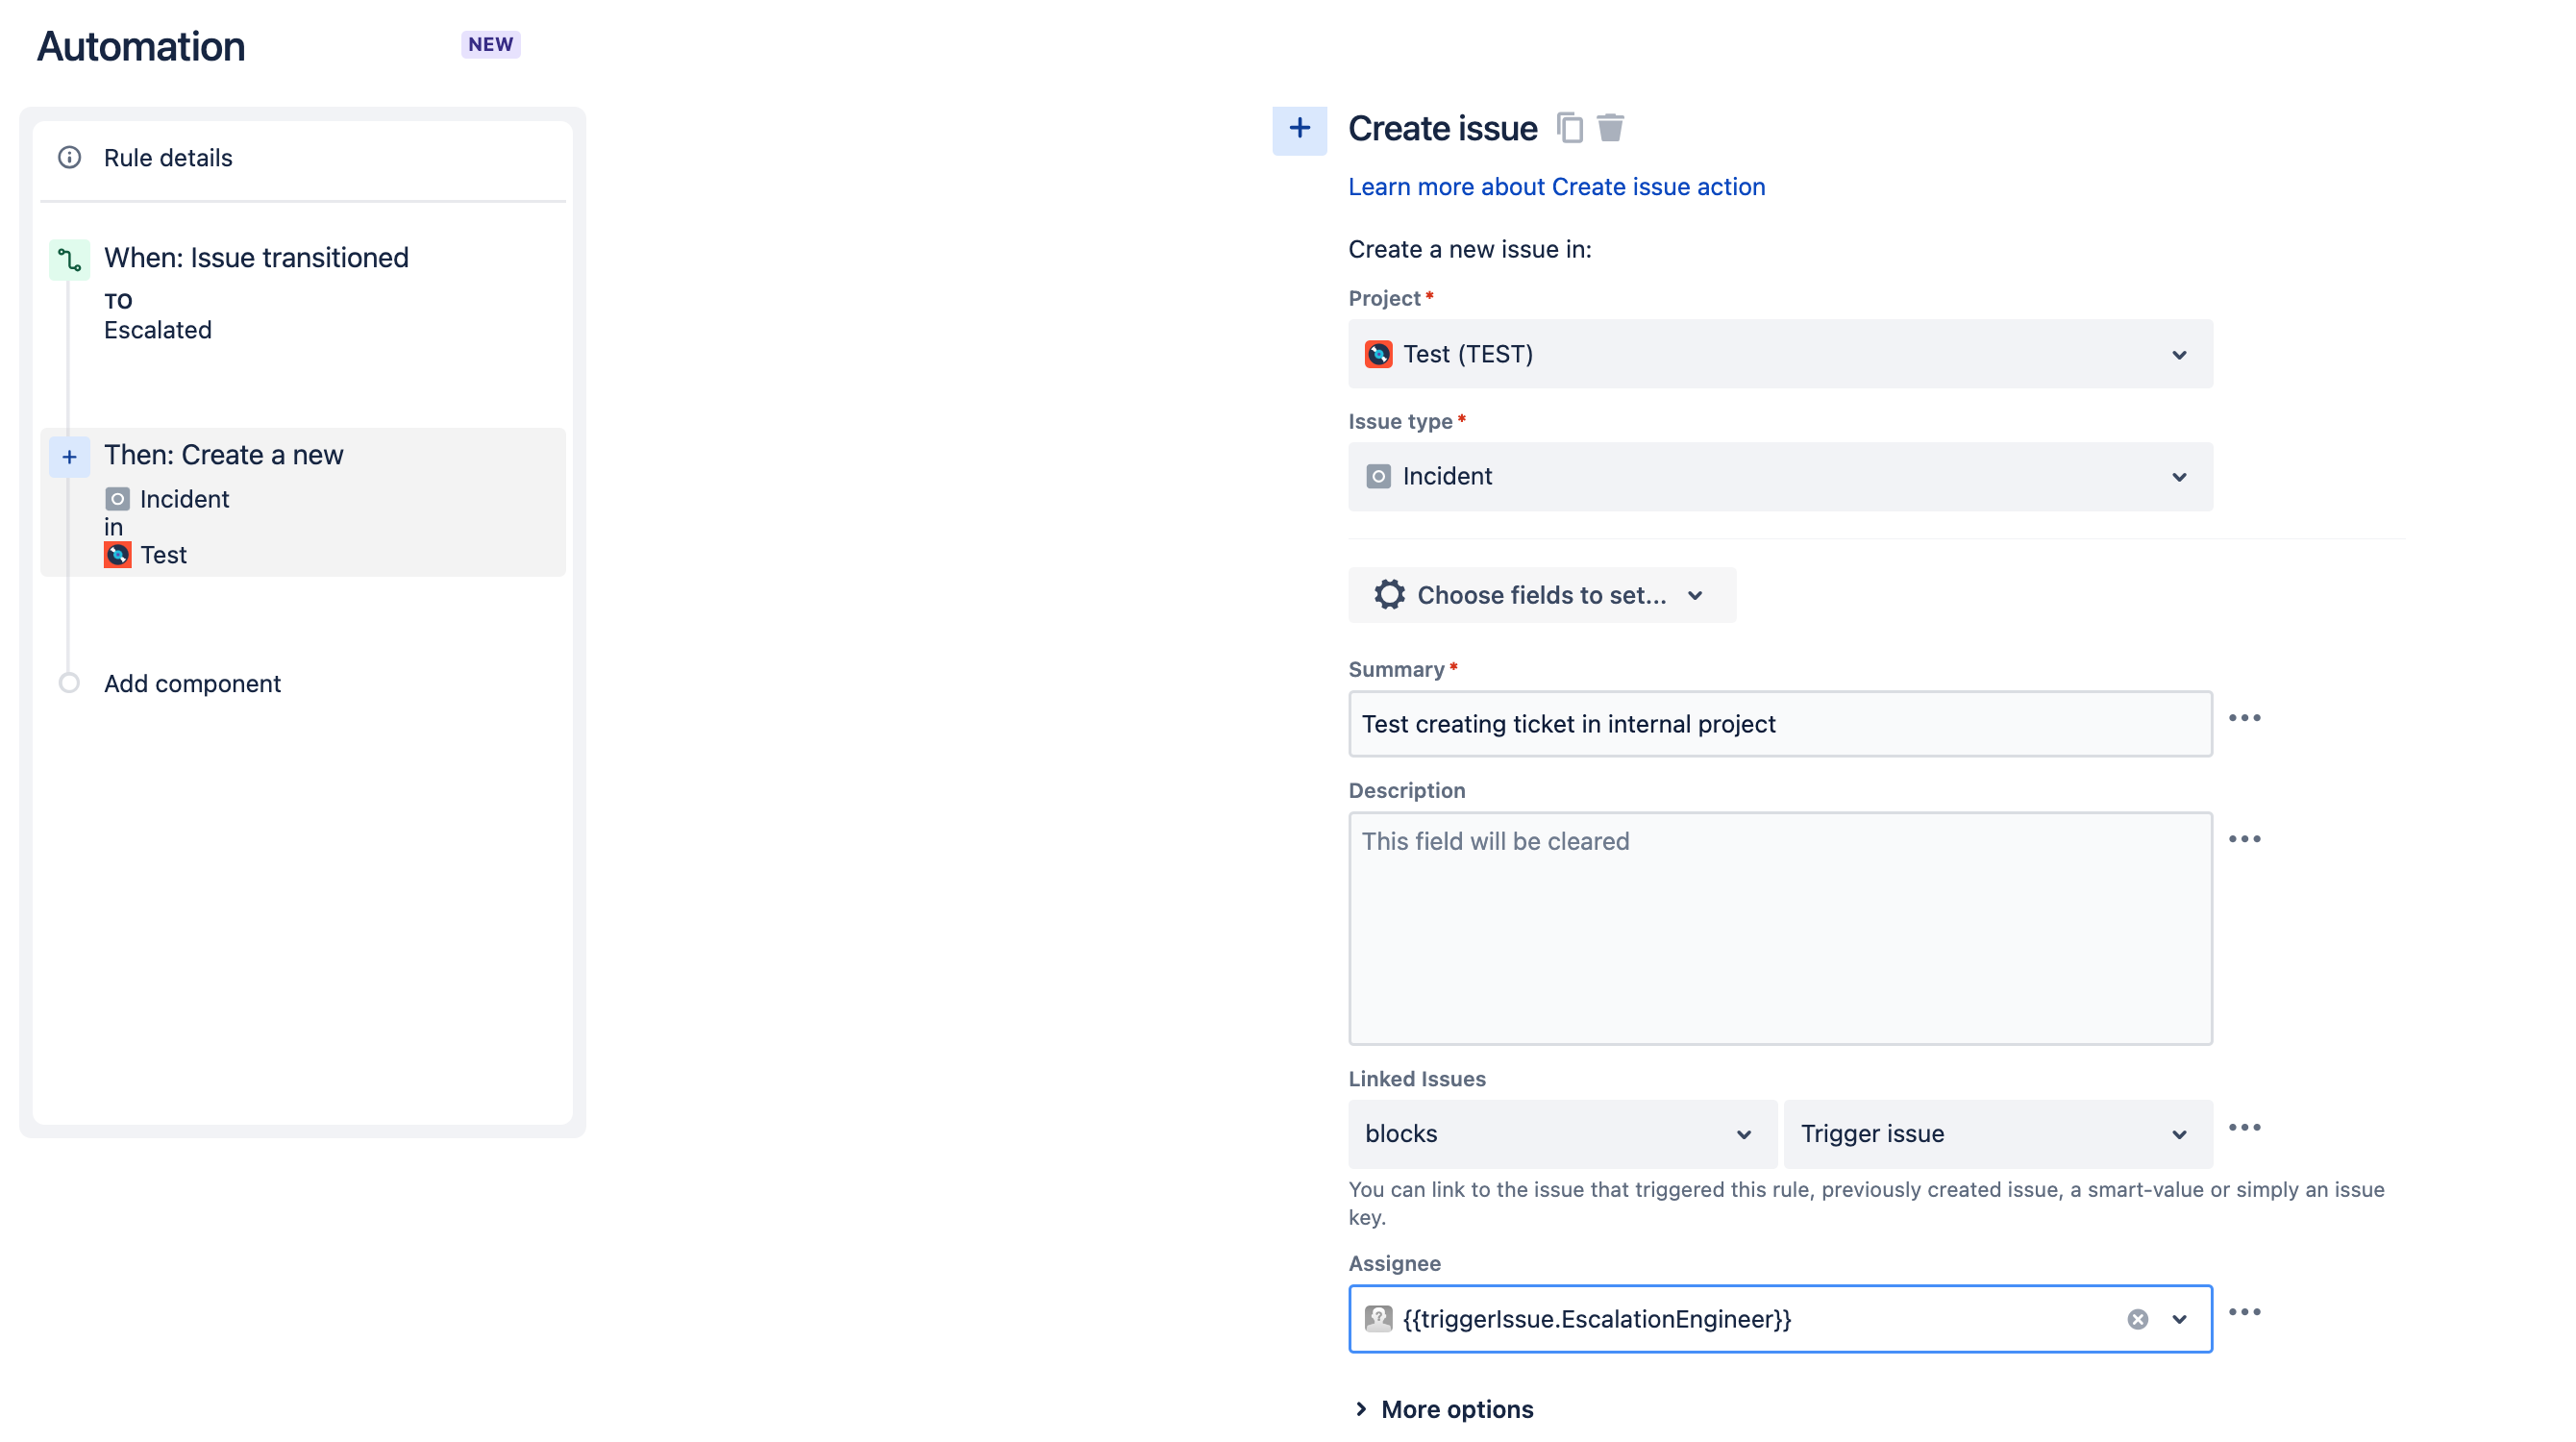
Task: Open the Trigger issue dropdown
Action: click(x=1997, y=1134)
